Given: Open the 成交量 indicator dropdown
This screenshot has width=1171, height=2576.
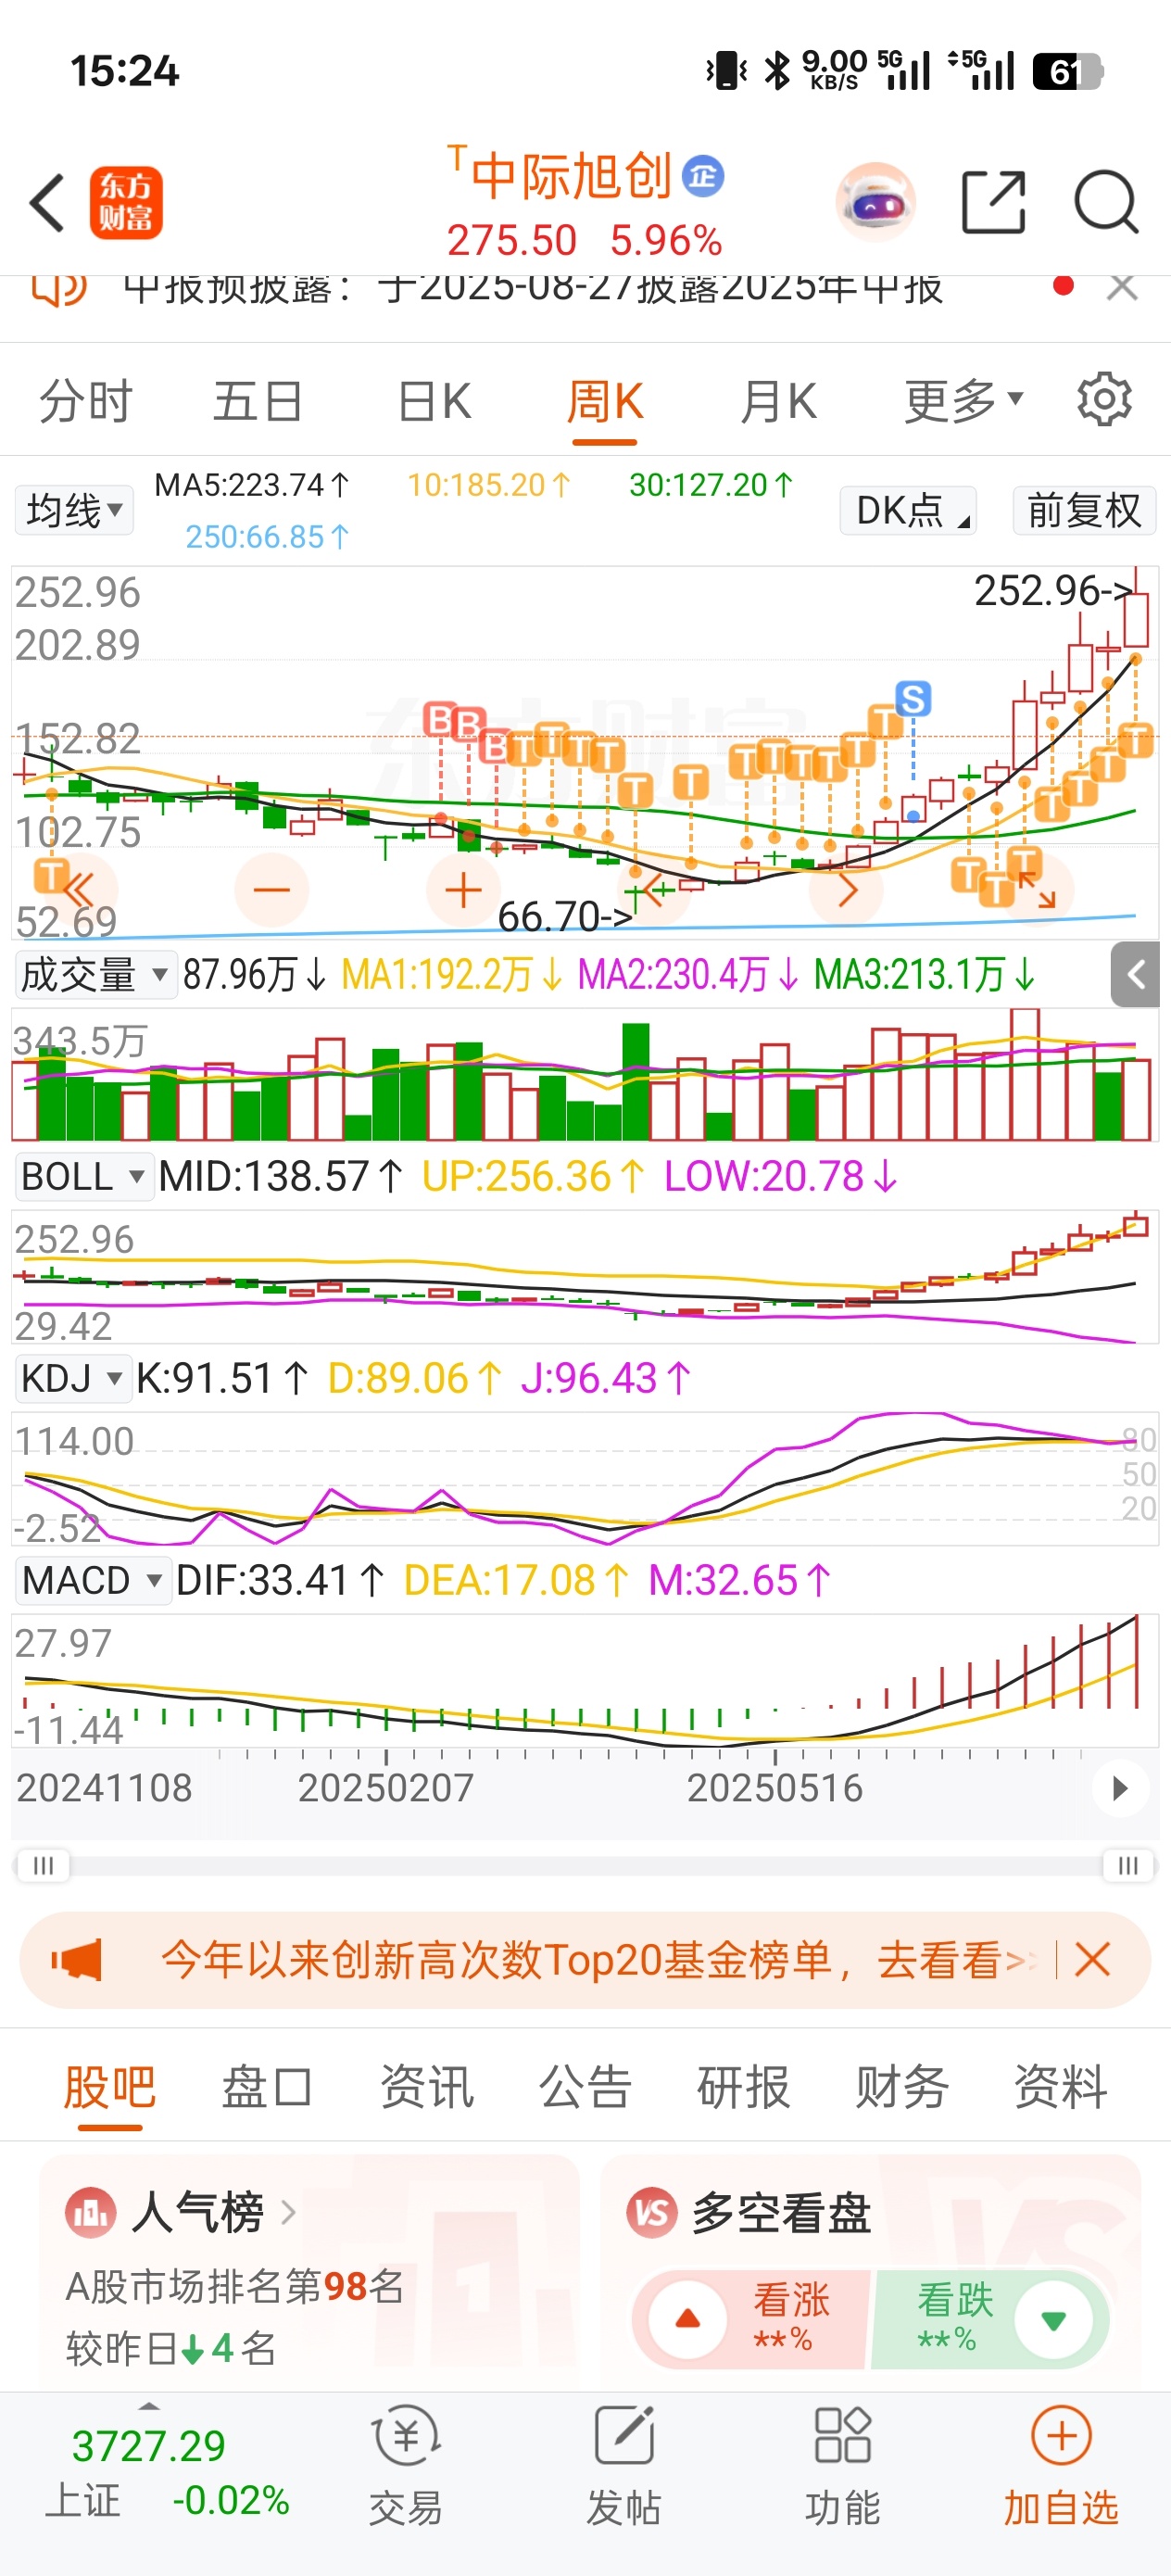Looking at the screenshot, I should 95,974.
